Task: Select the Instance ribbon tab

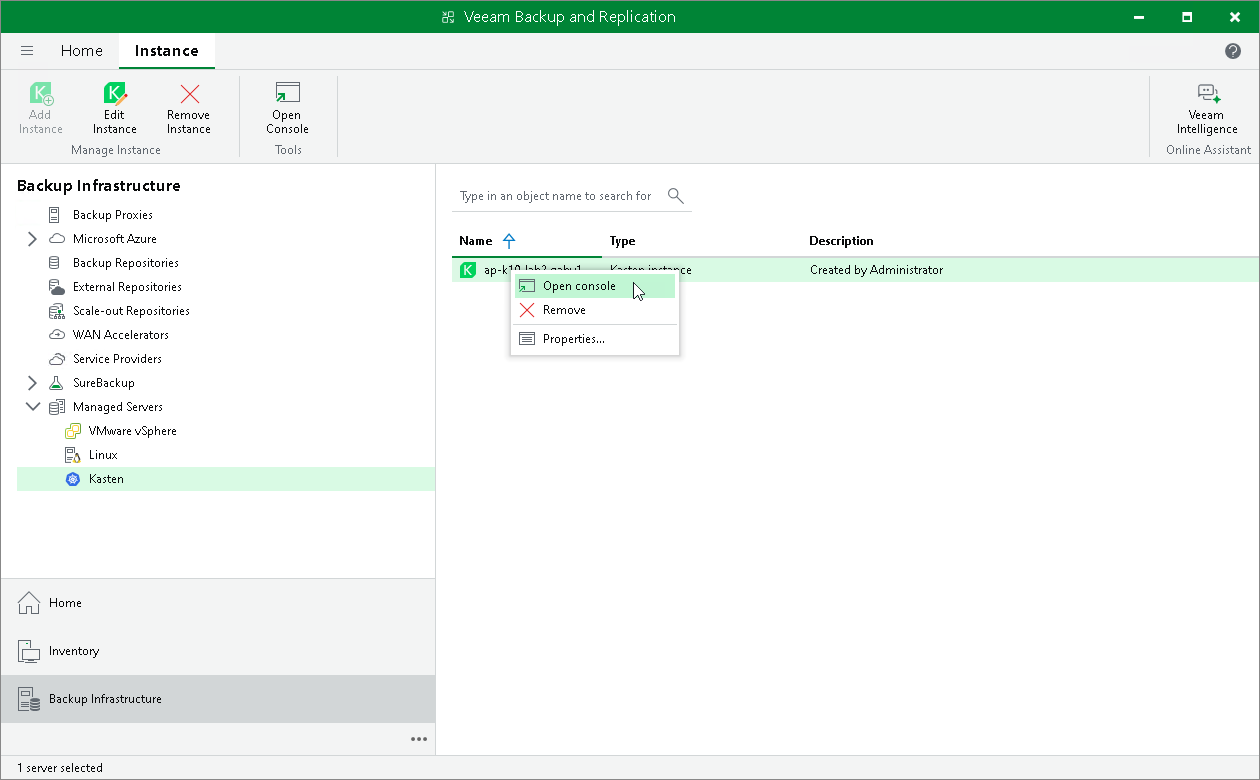Action: pos(167,51)
